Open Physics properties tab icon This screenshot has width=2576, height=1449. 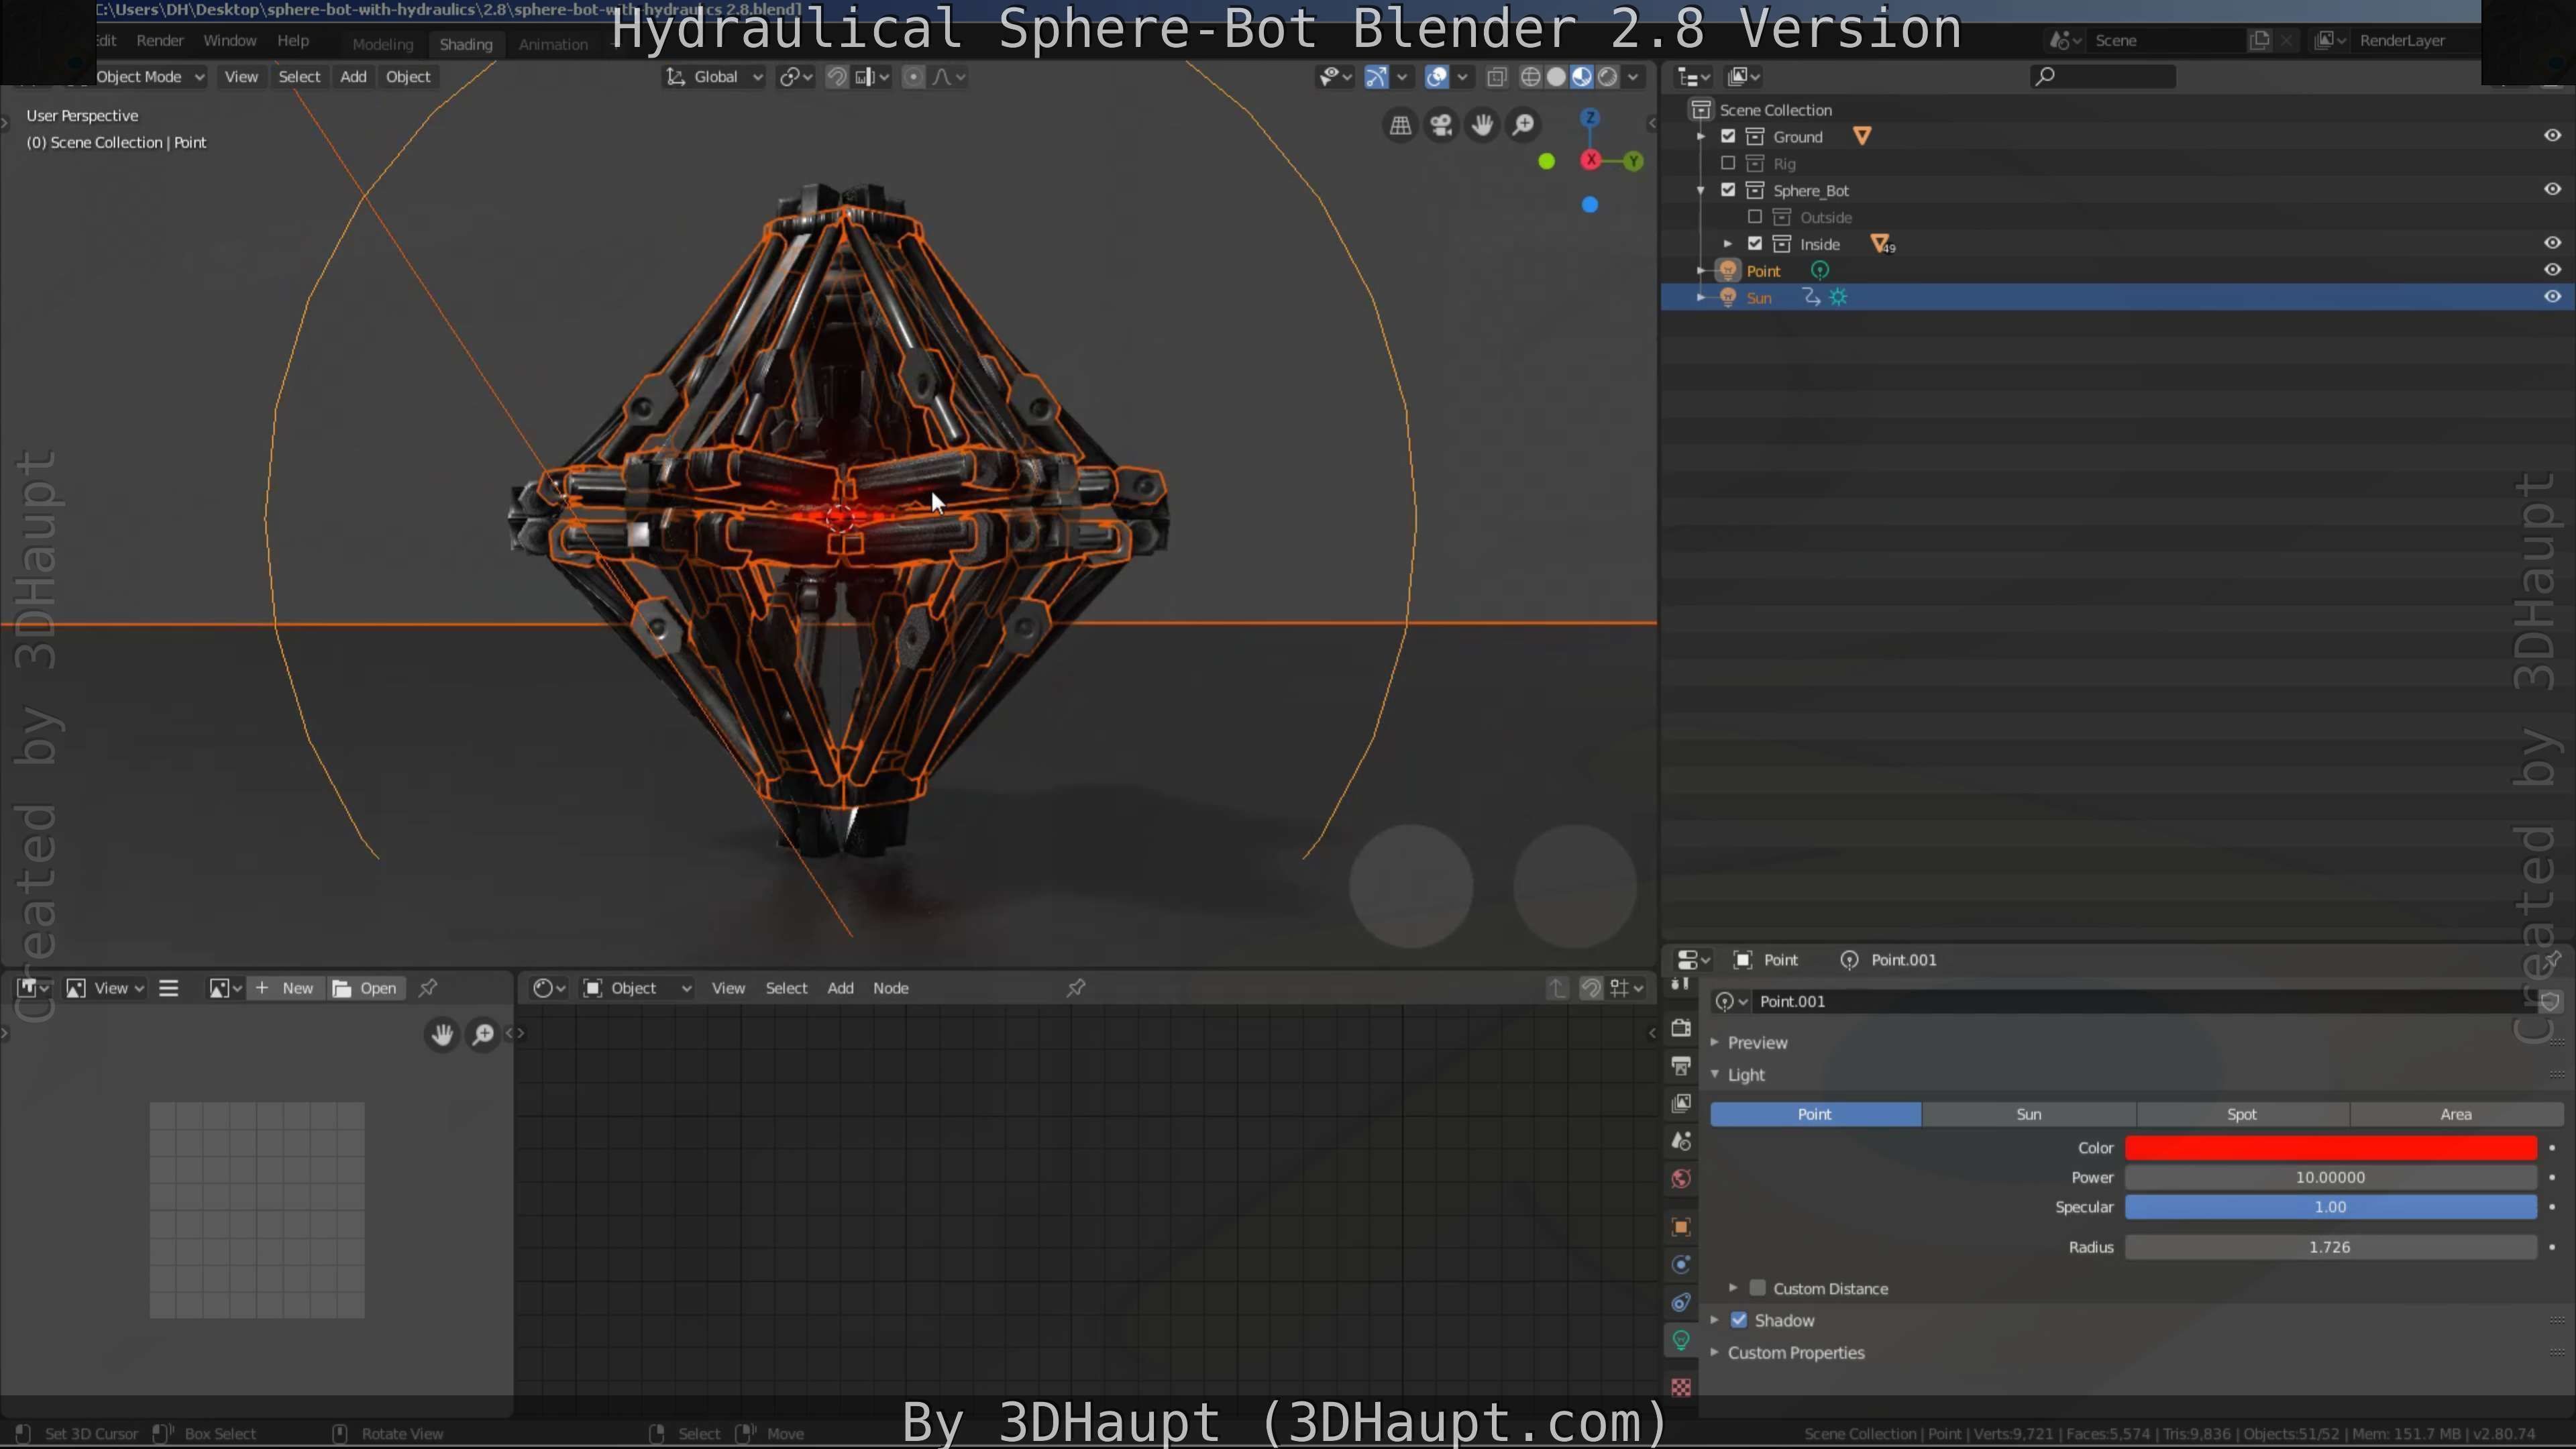point(1681,1265)
